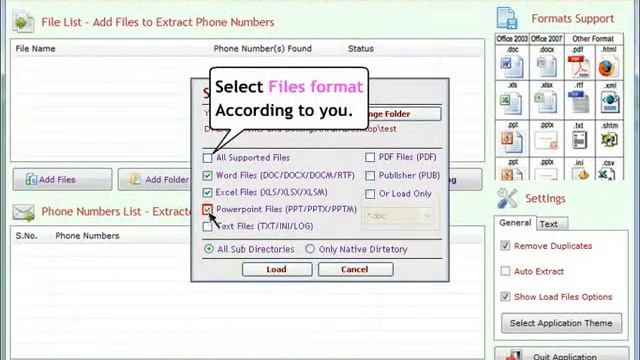Screen dimensions: 640x360
Task: Click the Other Format column header
Action: (593, 39)
